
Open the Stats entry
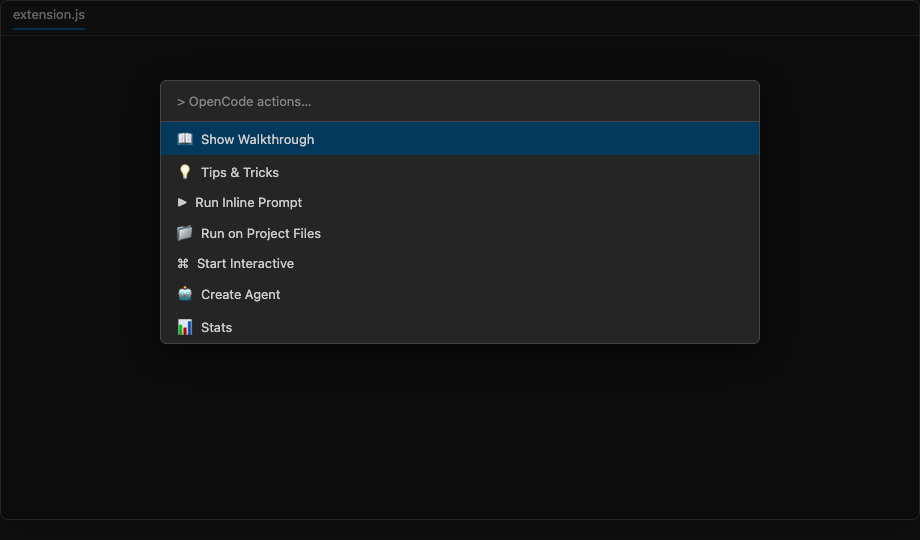[459, 327]
